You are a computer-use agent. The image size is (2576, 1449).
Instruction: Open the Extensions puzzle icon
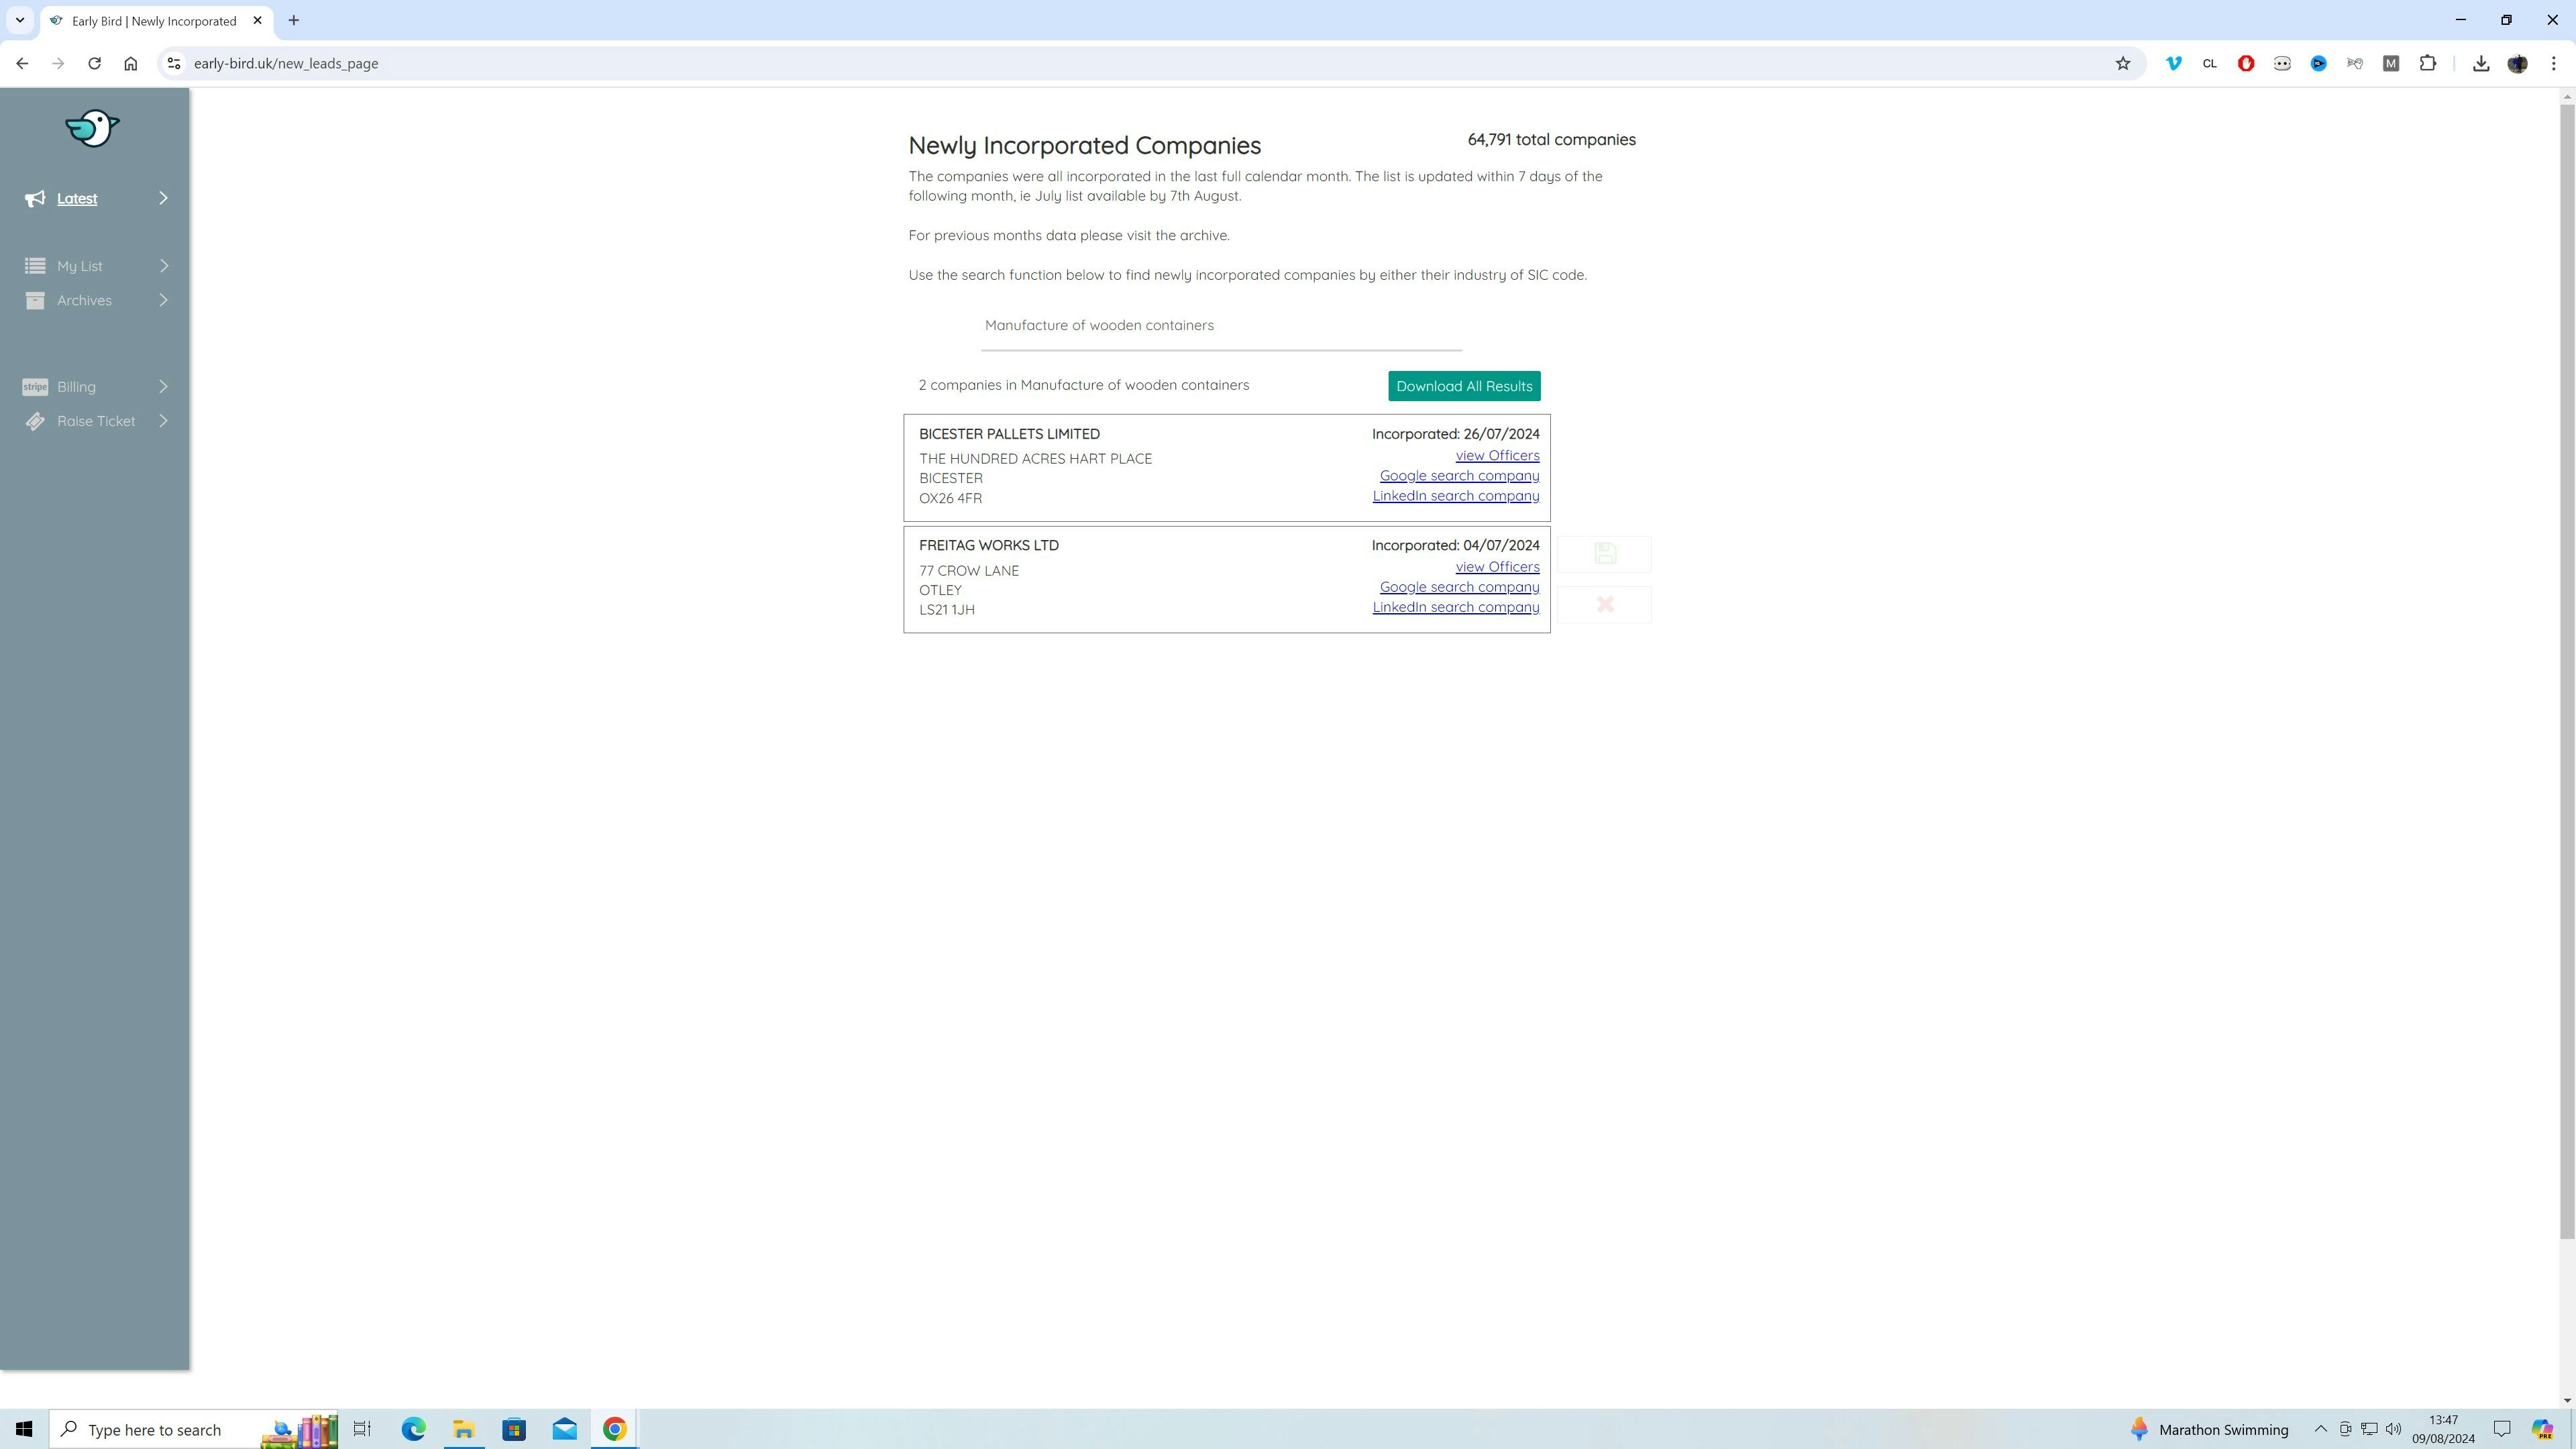(x=2427, y=63)
